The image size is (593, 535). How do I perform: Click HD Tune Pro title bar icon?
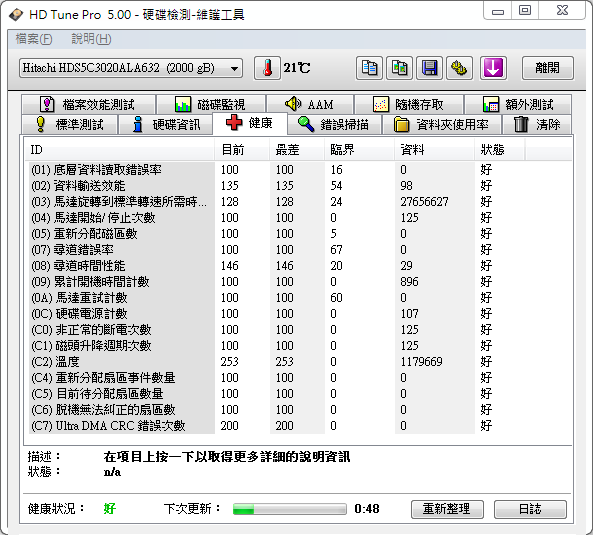coord(16,15)
